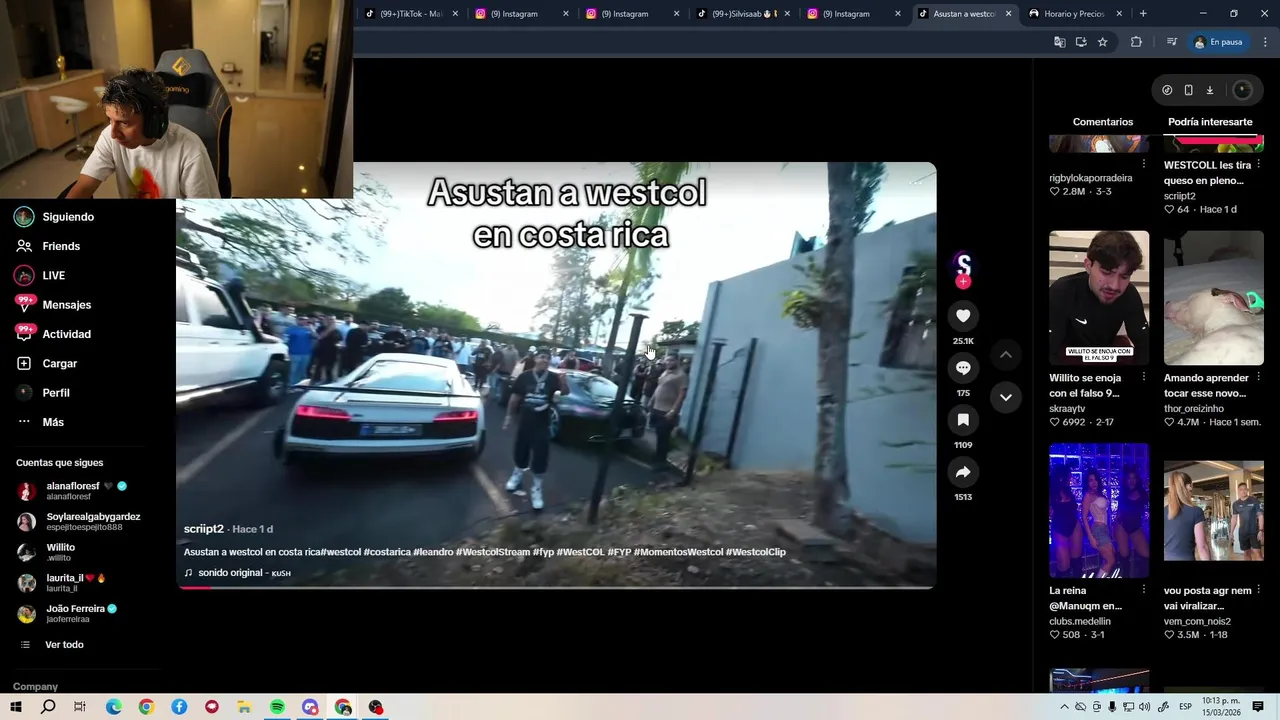Click #costarica hashtag in caption
Viewport: 1280px width, 720px height.
tap(386, 552)
